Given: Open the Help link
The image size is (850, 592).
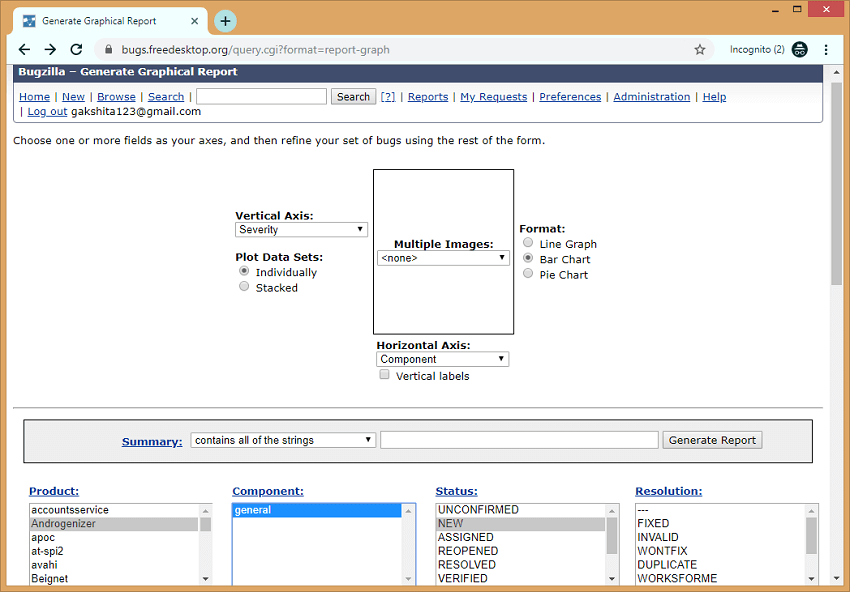Looking at the screenshot, I should point(714,96).
